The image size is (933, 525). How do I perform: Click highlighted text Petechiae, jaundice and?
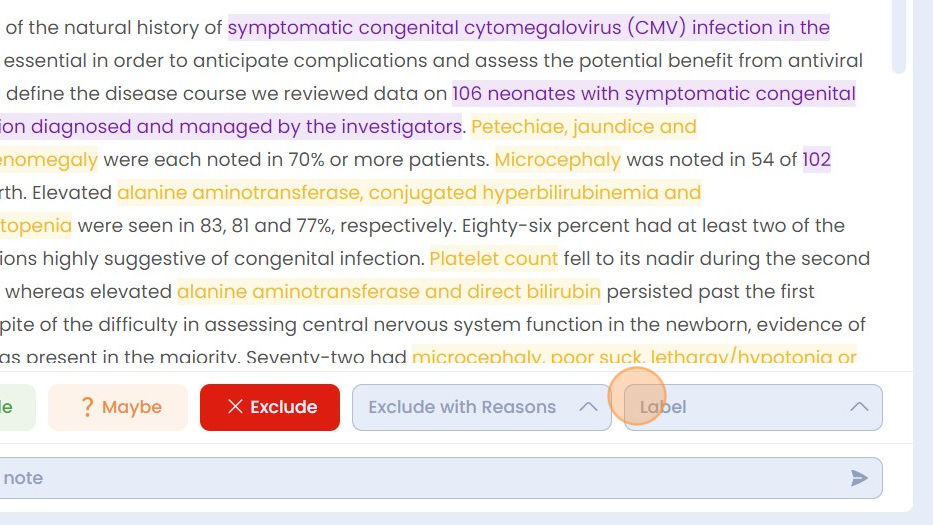584,126
